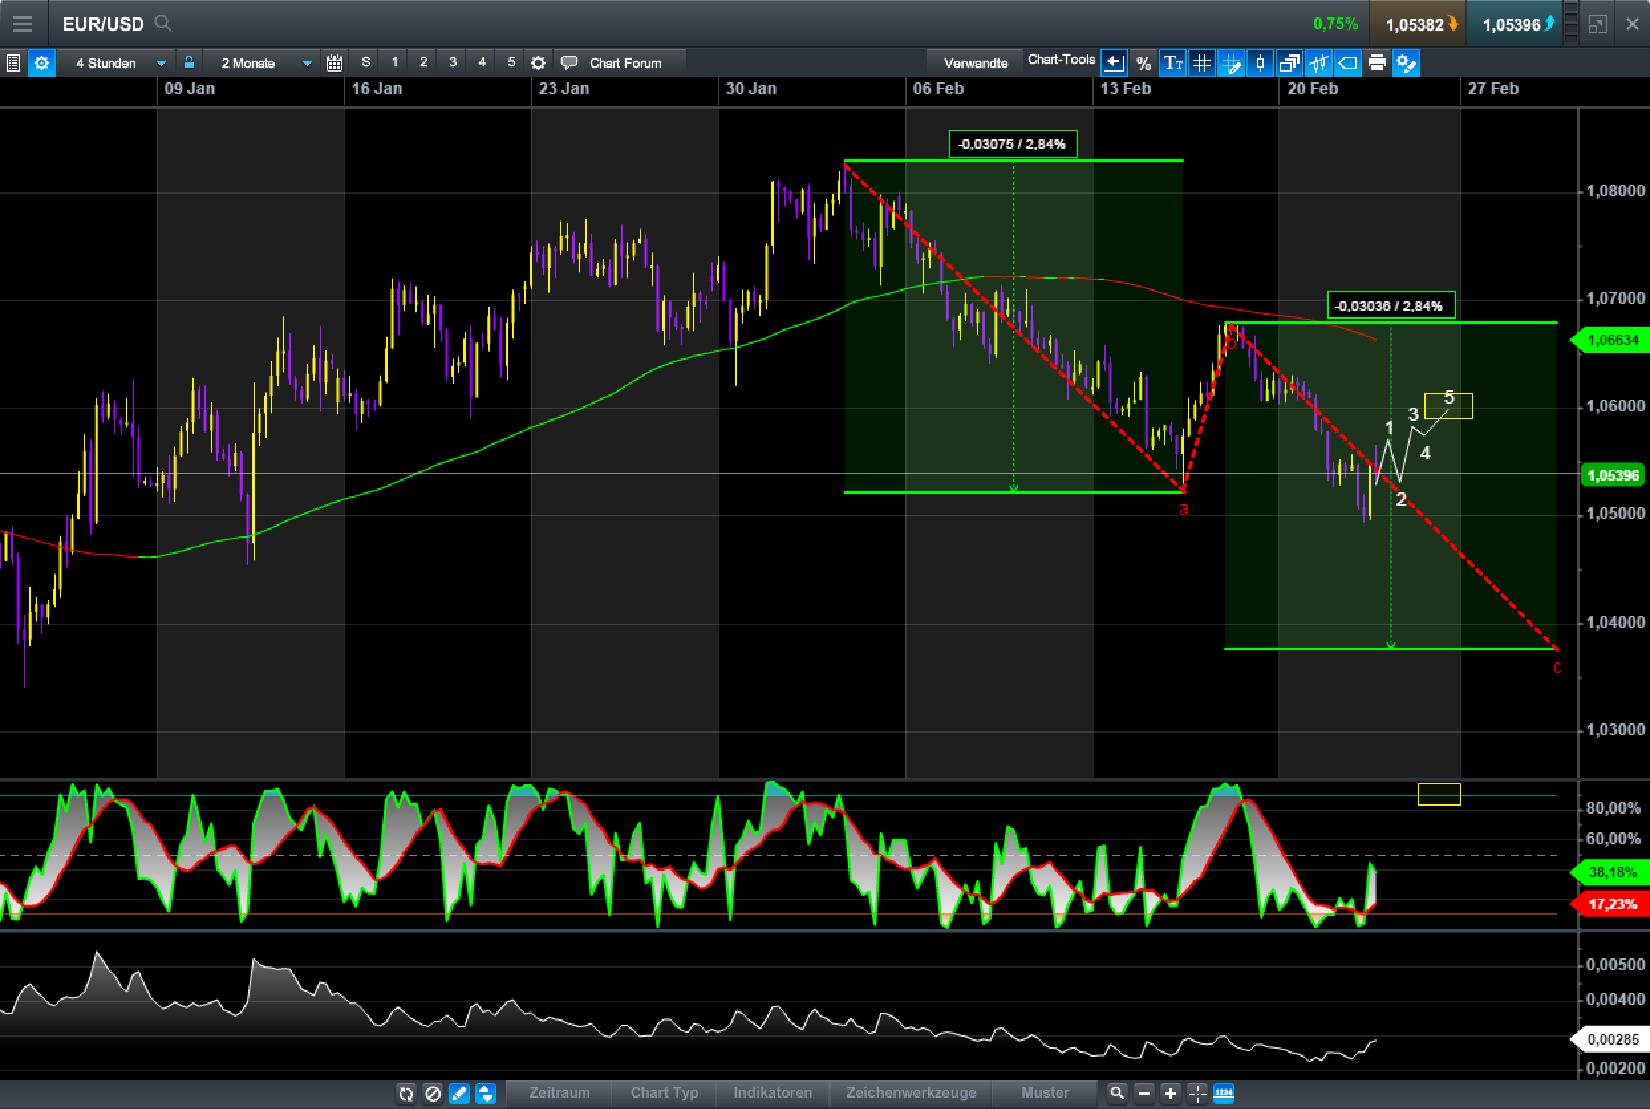Open the Indikatoren menu
This screenshot has height=1109, width=1650.
(x=772, y=1093)
